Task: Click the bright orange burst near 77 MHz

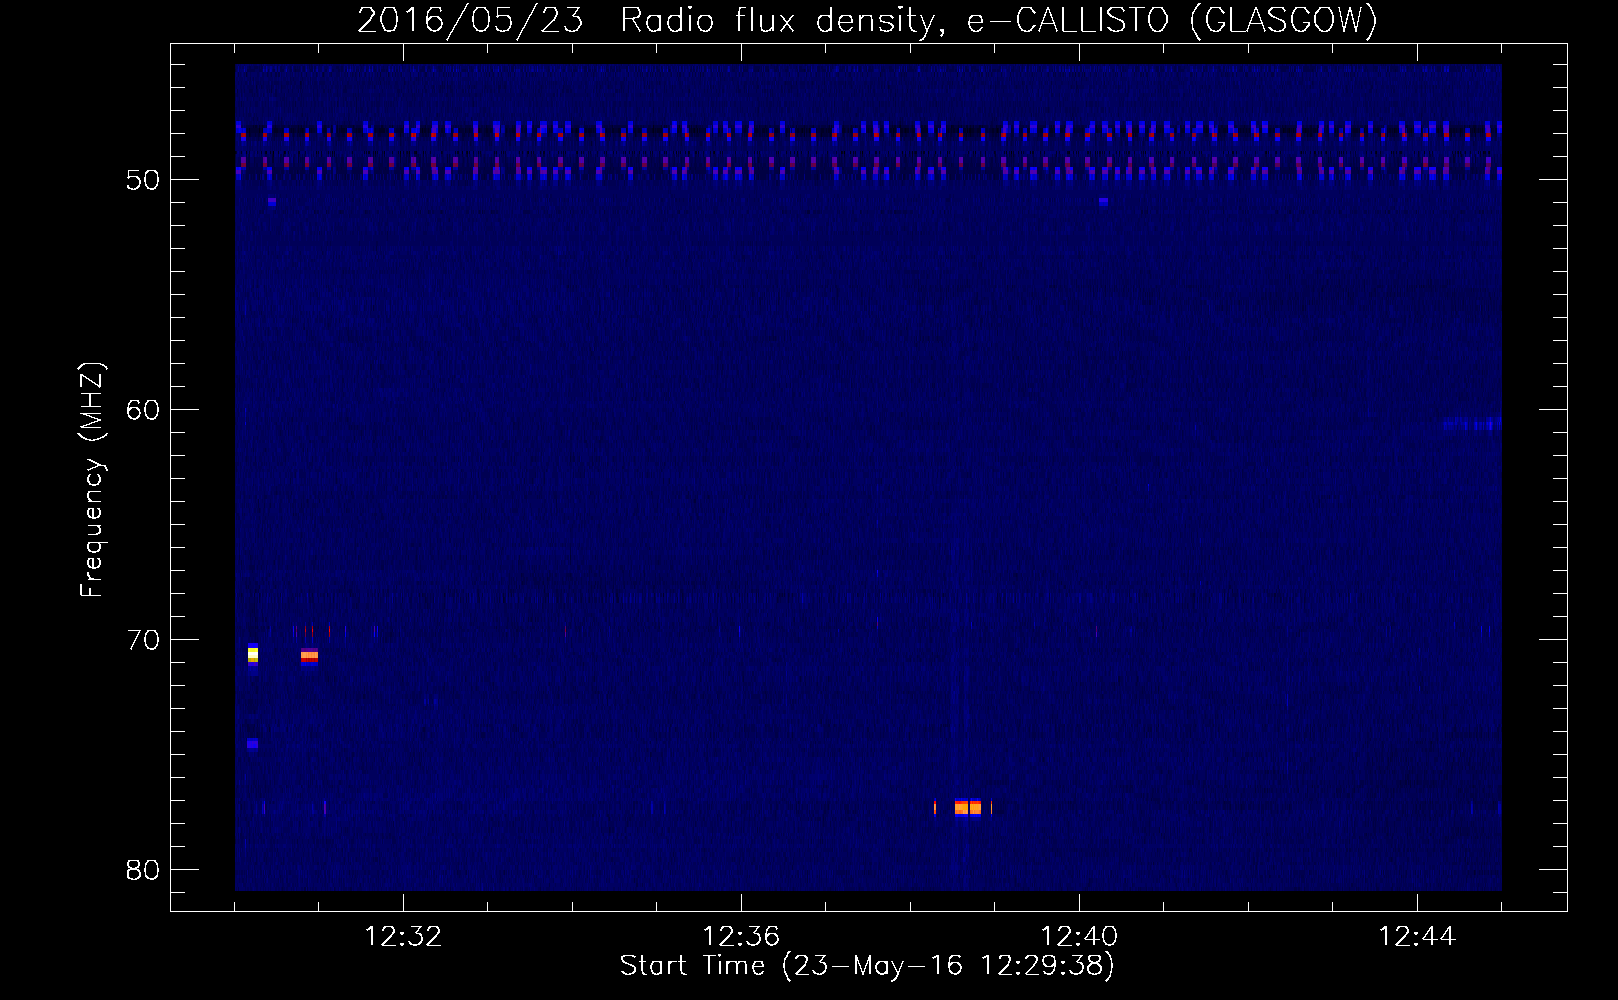Action: click(967, 808)
